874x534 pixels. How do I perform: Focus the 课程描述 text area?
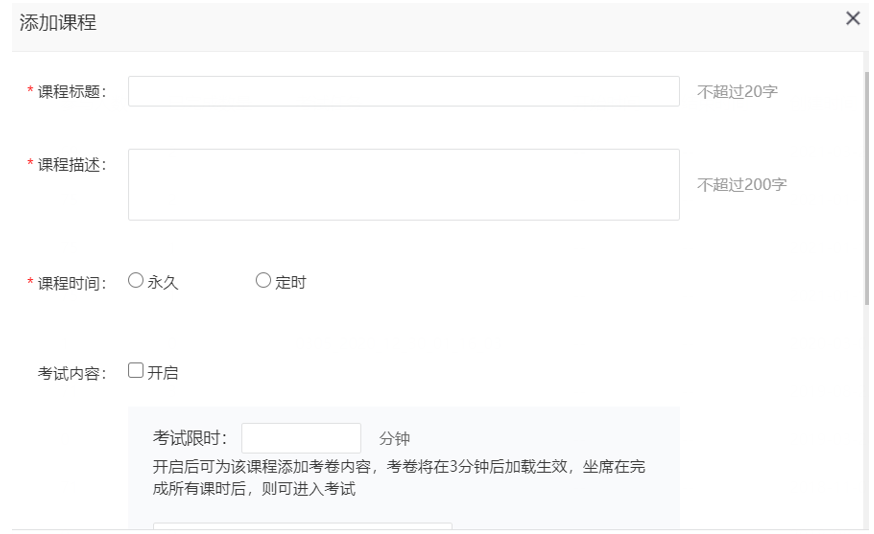(x=403, y=184)
